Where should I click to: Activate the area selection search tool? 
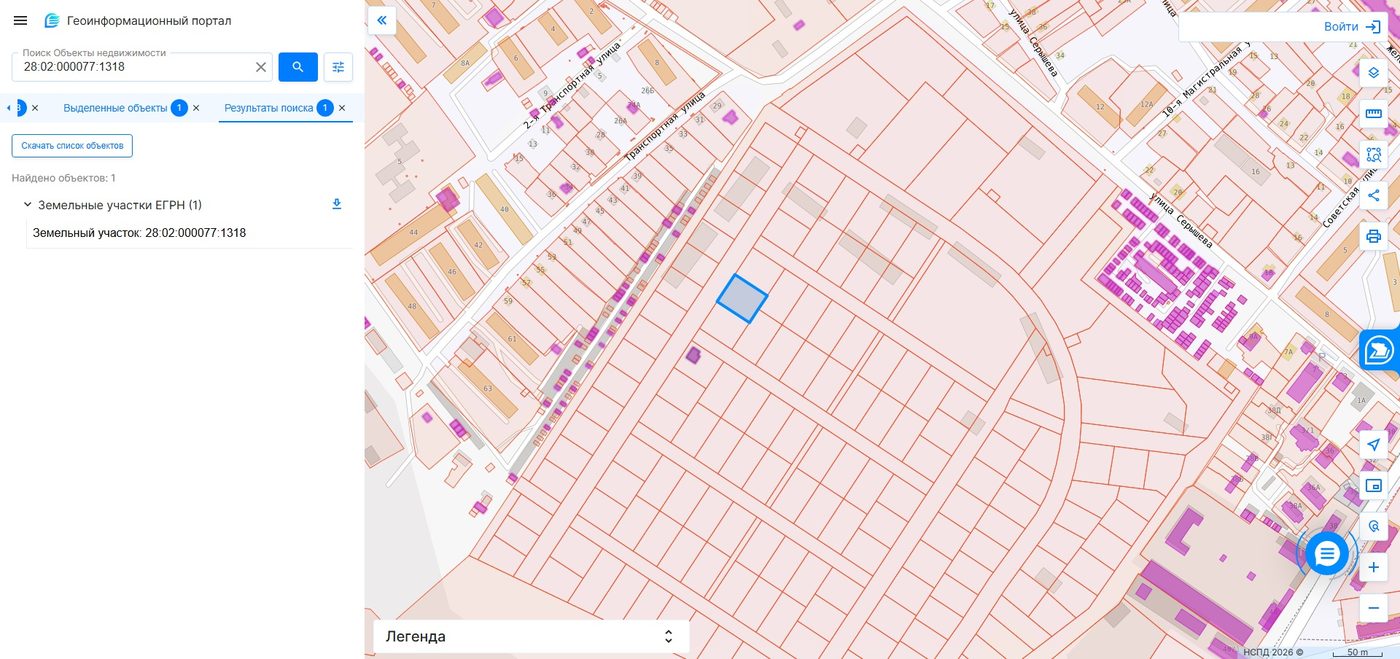(x=1374, y=155)
